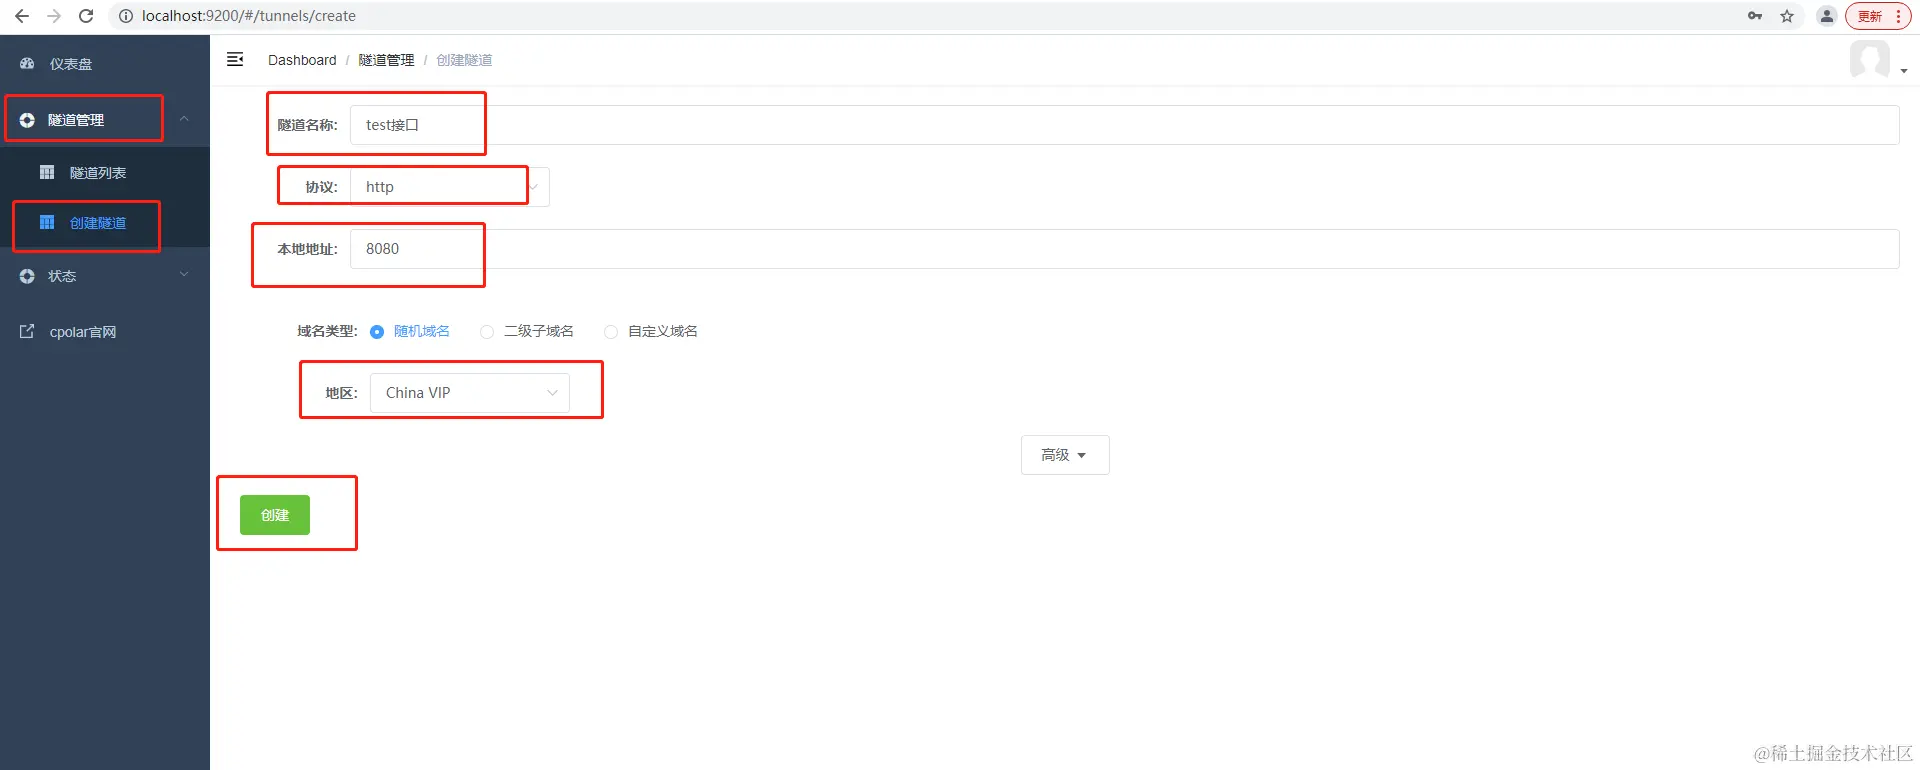Expand the 高级 advanced options
Viewport: 1920px width, 770px height.
(x=1065, y=455)
